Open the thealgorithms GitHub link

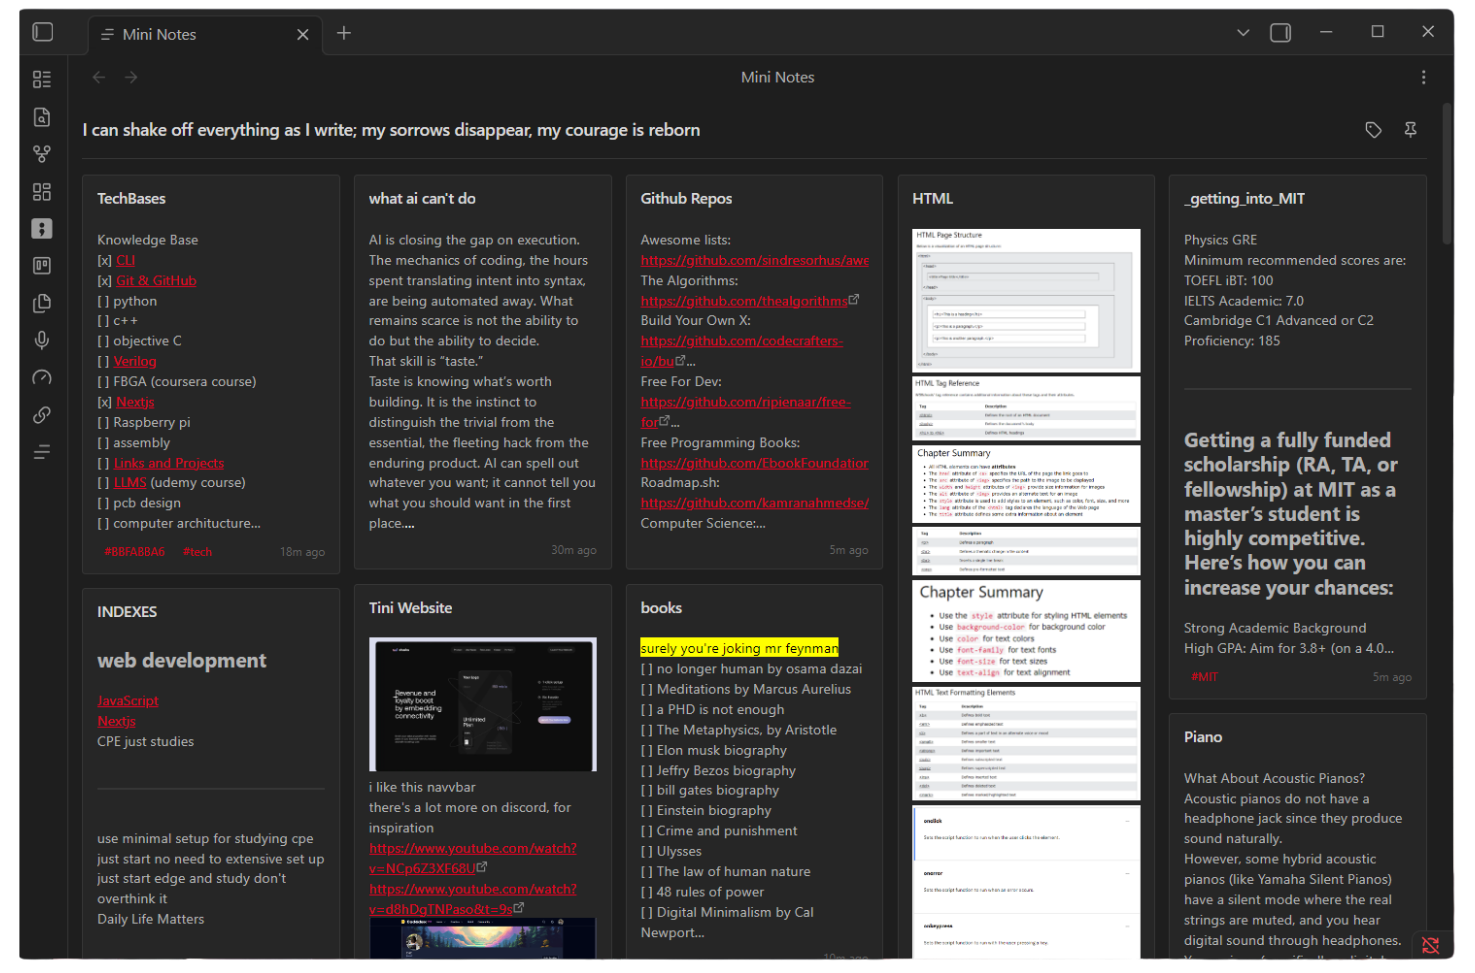pyautogui.click(x=744, y=301)
